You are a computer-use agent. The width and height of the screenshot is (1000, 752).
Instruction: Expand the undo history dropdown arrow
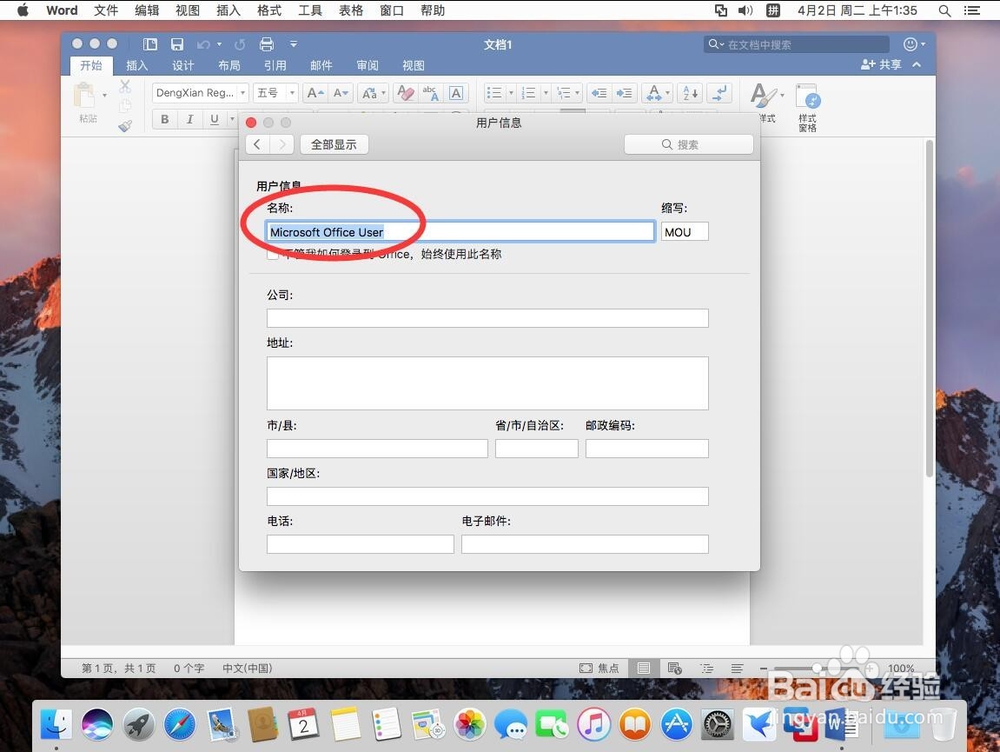[219, 44]
